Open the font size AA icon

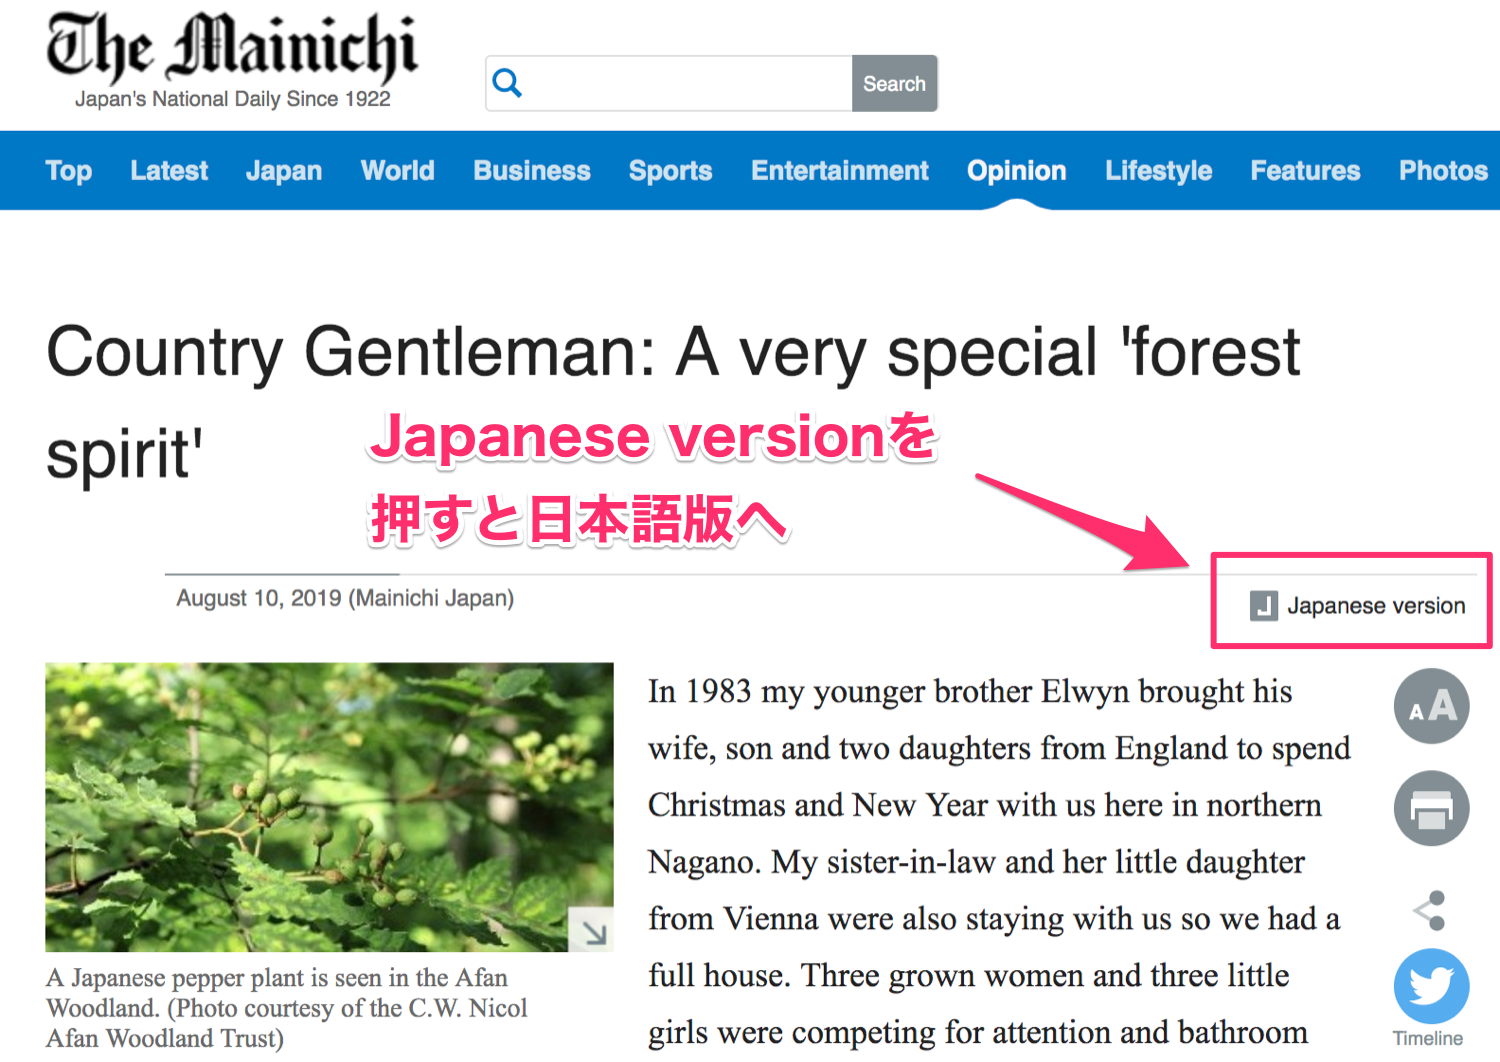tap(1431, 706)
